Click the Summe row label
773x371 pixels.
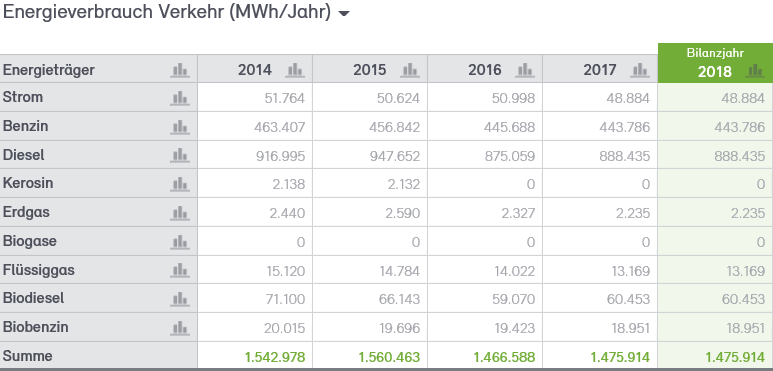coord(28,356)
